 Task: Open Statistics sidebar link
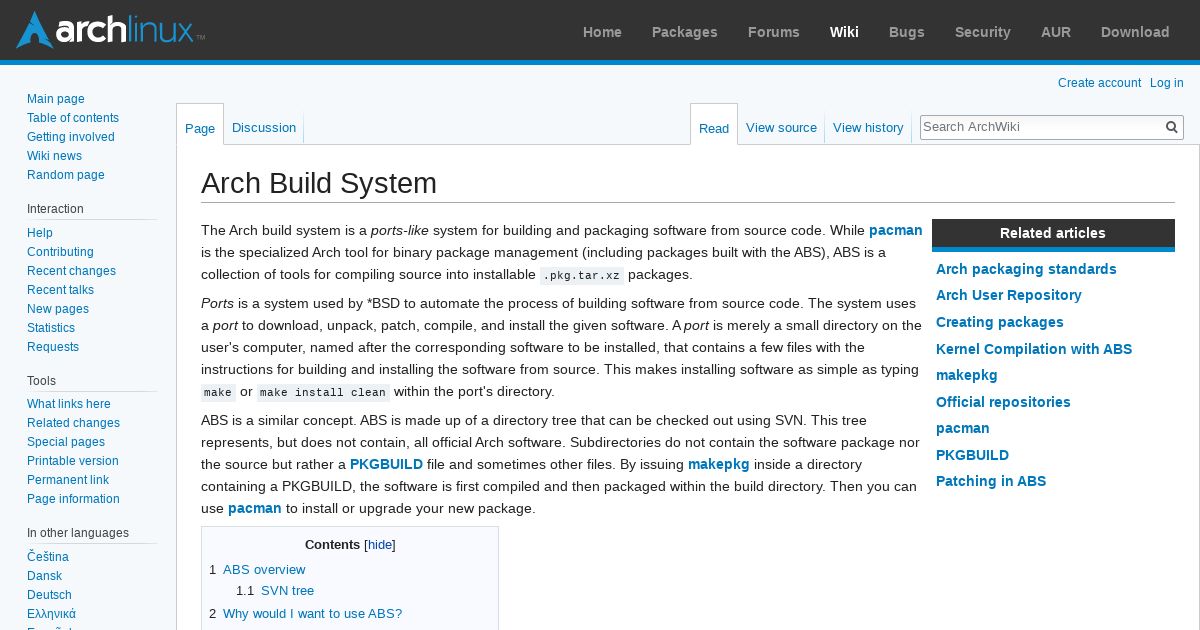(51, 328)
